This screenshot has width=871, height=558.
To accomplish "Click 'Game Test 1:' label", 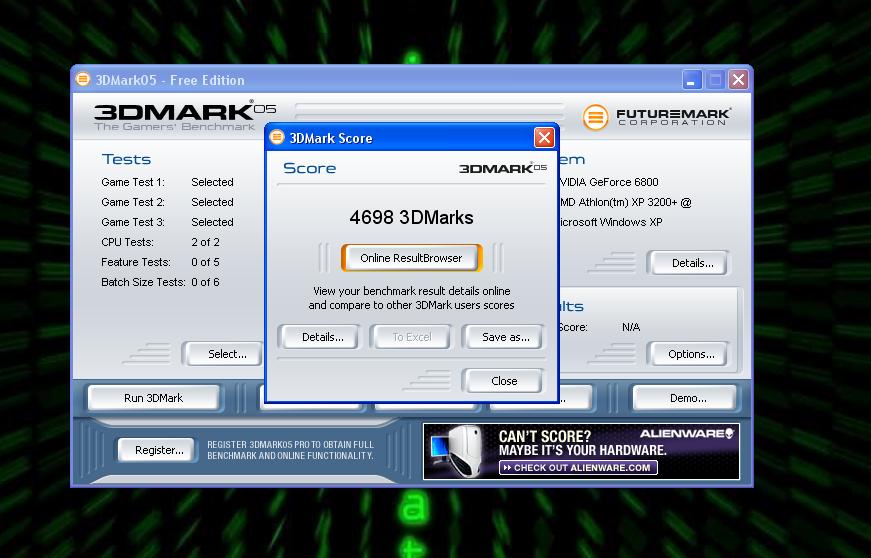I will 133,182.
